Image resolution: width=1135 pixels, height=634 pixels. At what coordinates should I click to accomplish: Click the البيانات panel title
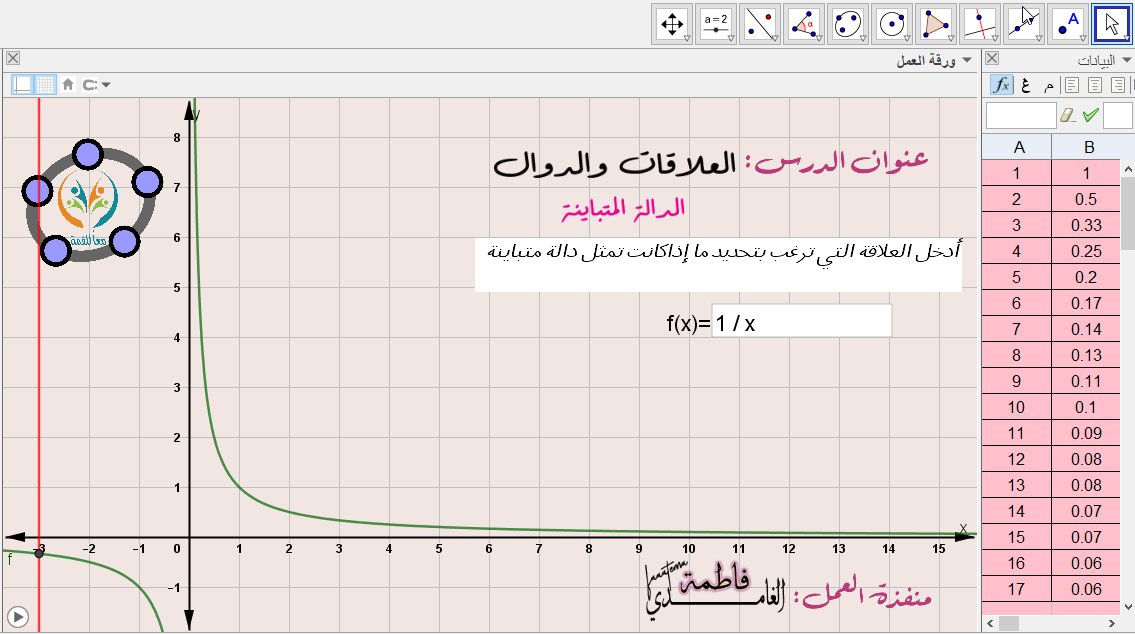(1096, 61)
